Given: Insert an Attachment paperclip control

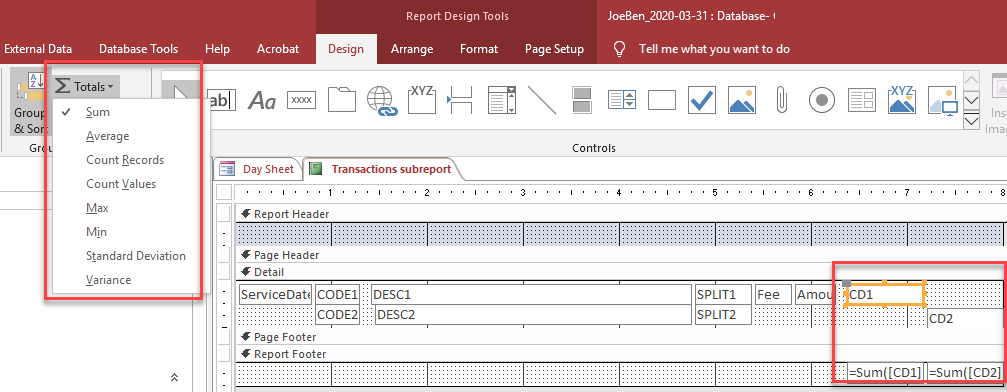Looking at the screenshot, I should coord(782,100).
